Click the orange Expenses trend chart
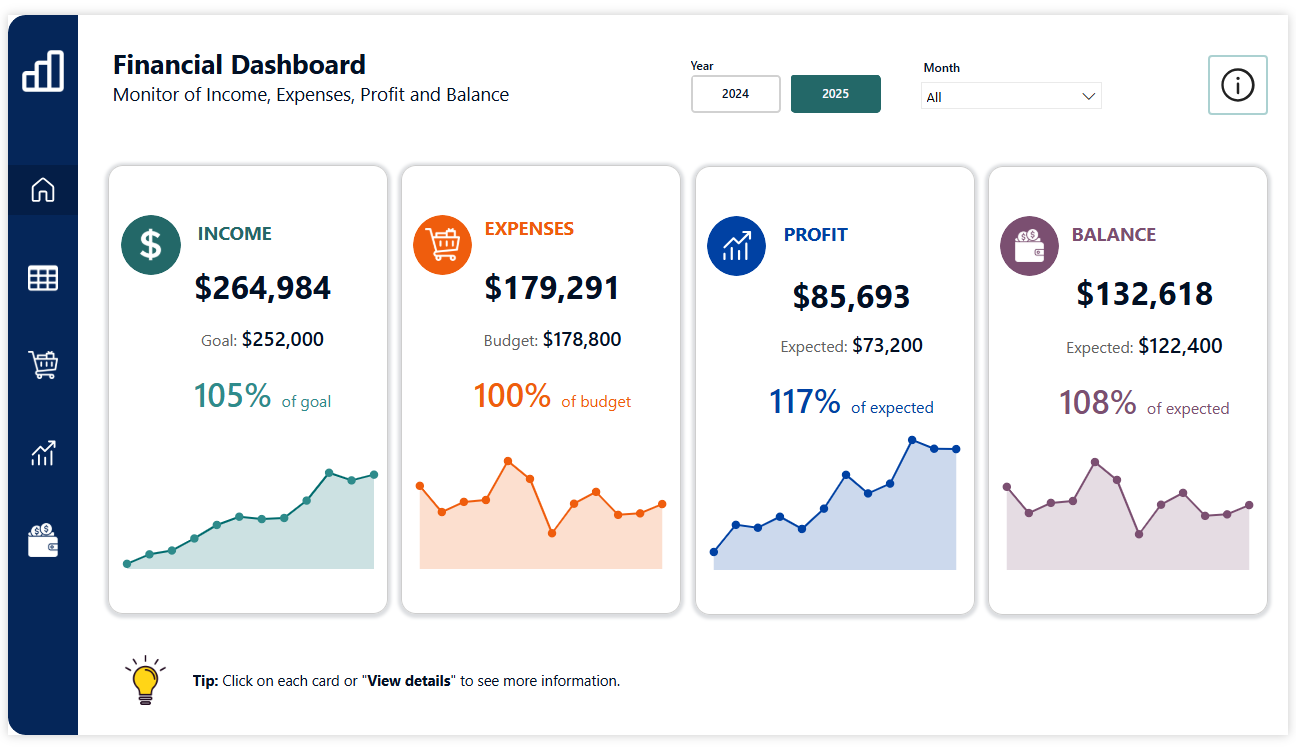This screenshot has height=748, width=1296. point(541,515)
